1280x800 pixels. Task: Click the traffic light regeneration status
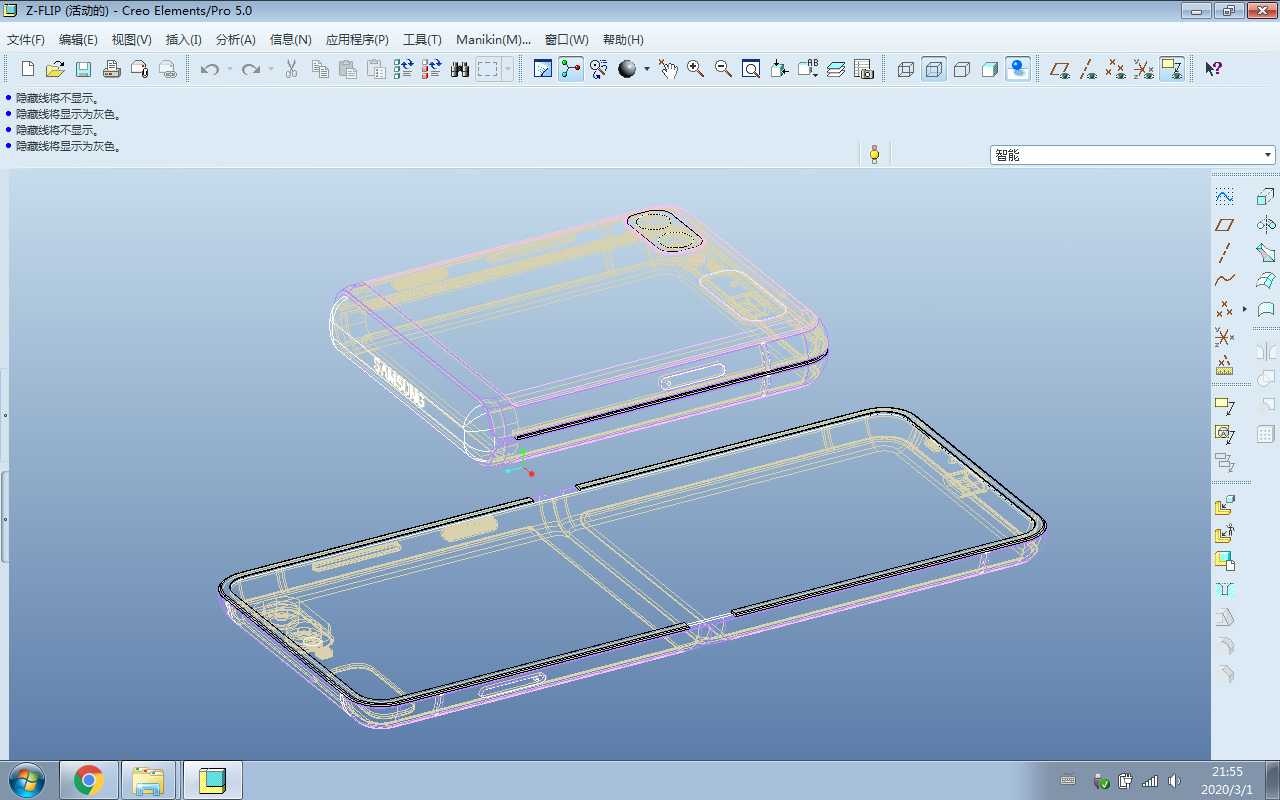coord(874,155)
